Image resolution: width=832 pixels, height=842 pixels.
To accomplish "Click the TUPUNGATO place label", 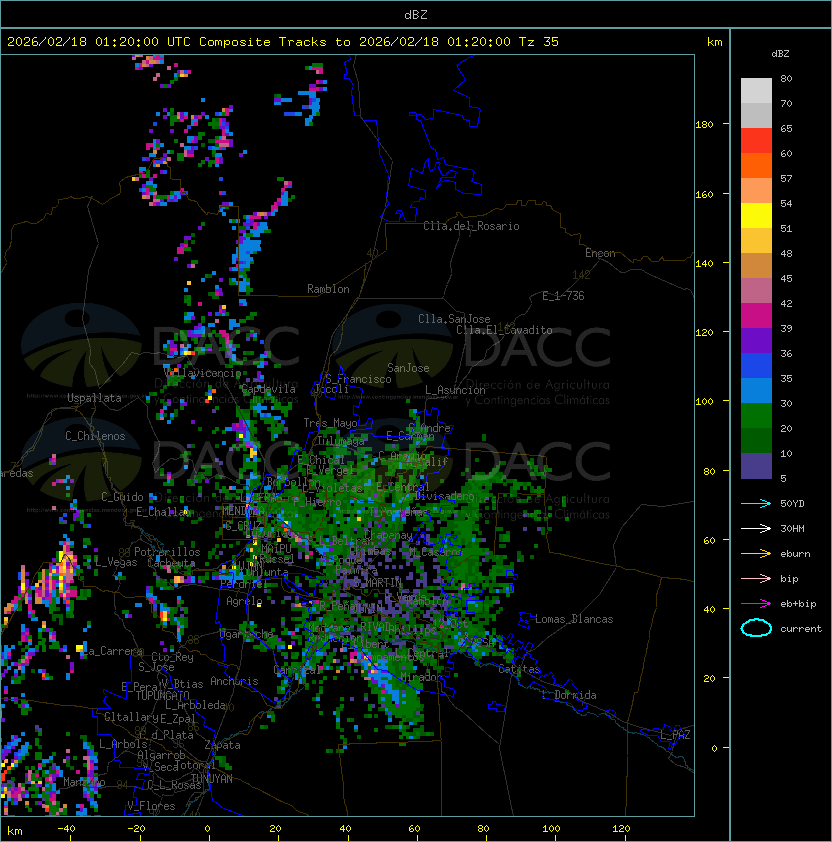I will click(x=162, y=696).
